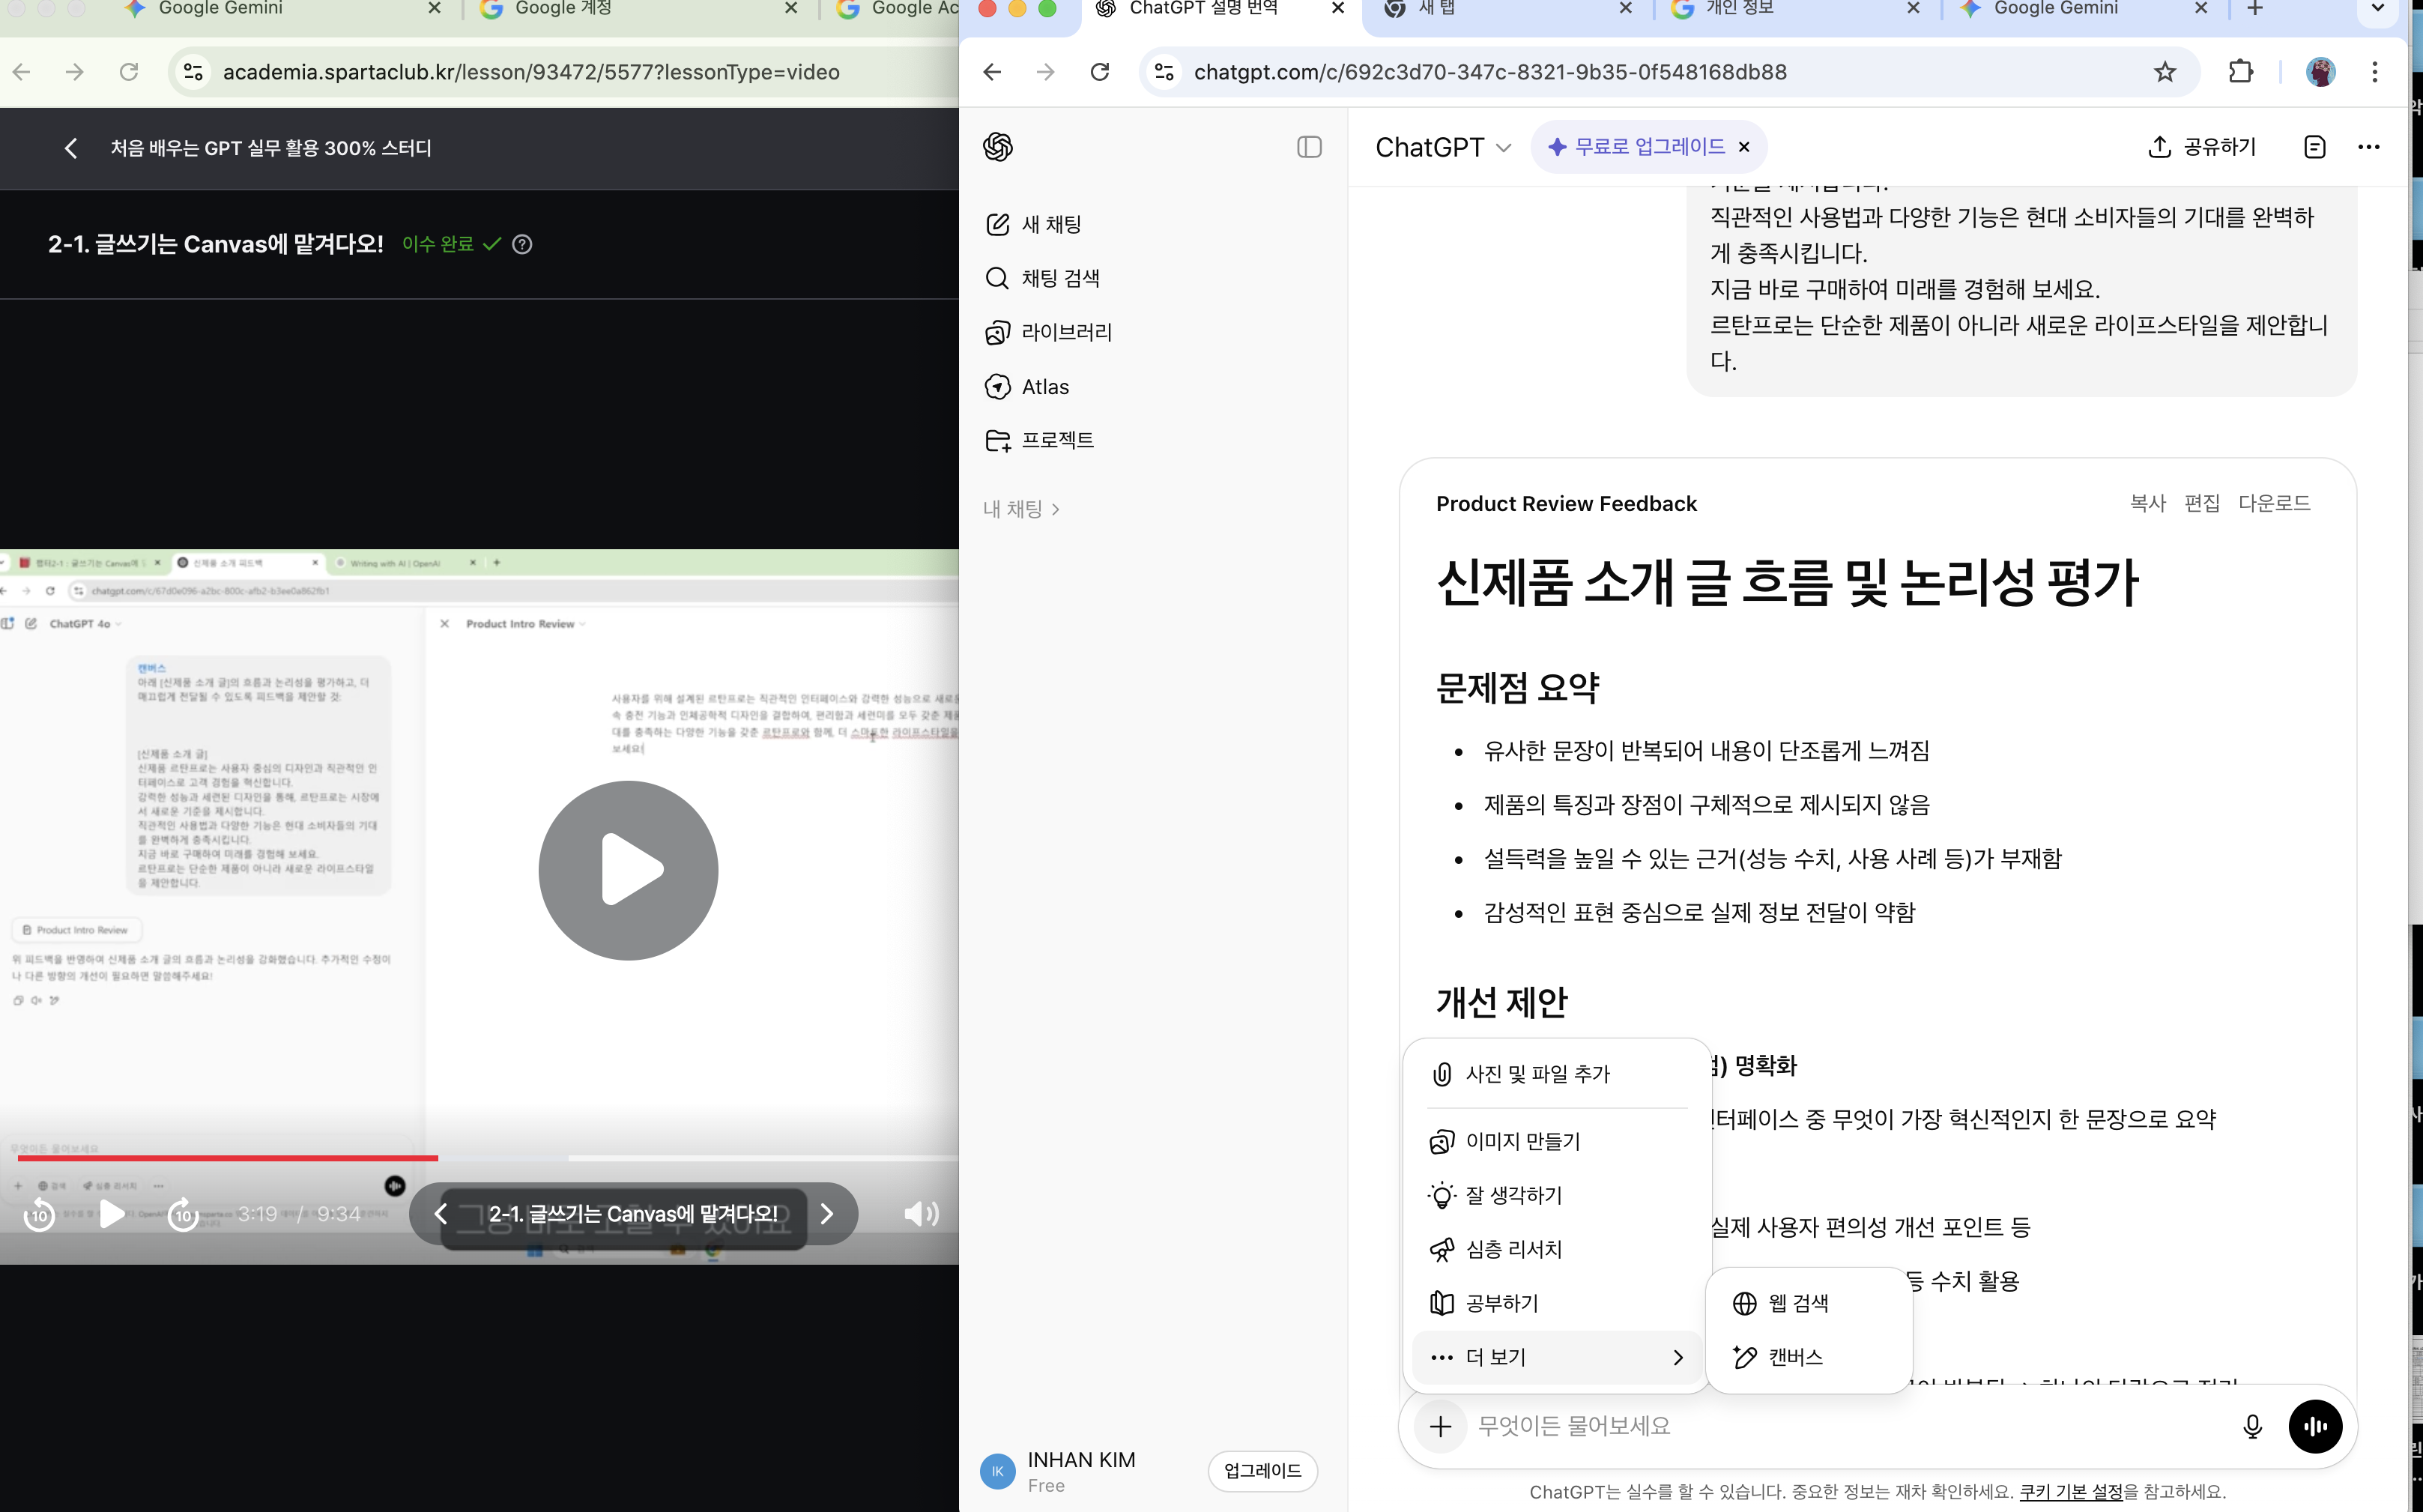The width and height of the screenshot is (2423, 1512).
Task: Close the ChatGPT 설명 번역 tab
Action: [x=1337, y=8]
